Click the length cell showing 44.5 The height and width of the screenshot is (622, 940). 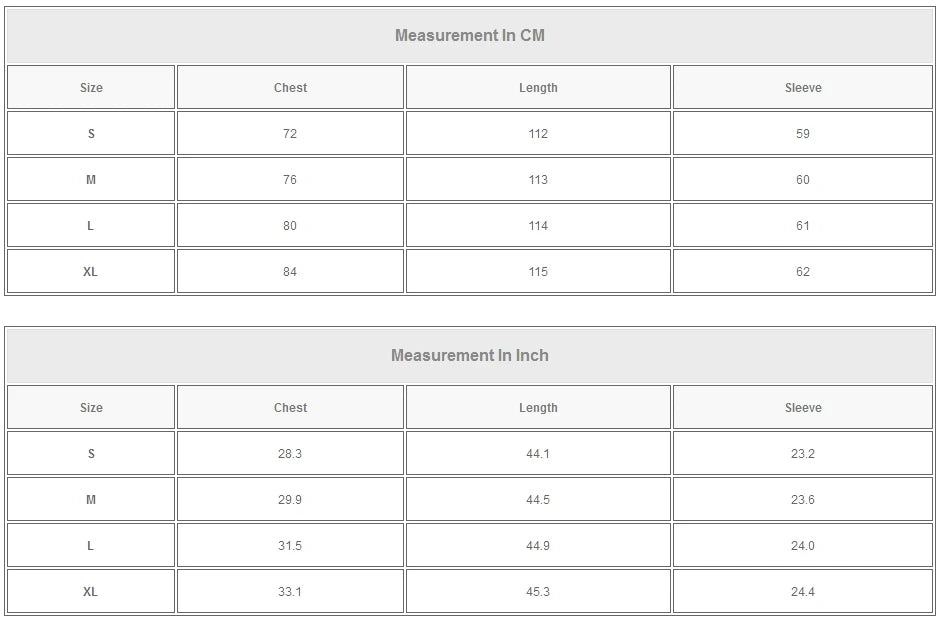pyautogui.click(x=538, y=500)
